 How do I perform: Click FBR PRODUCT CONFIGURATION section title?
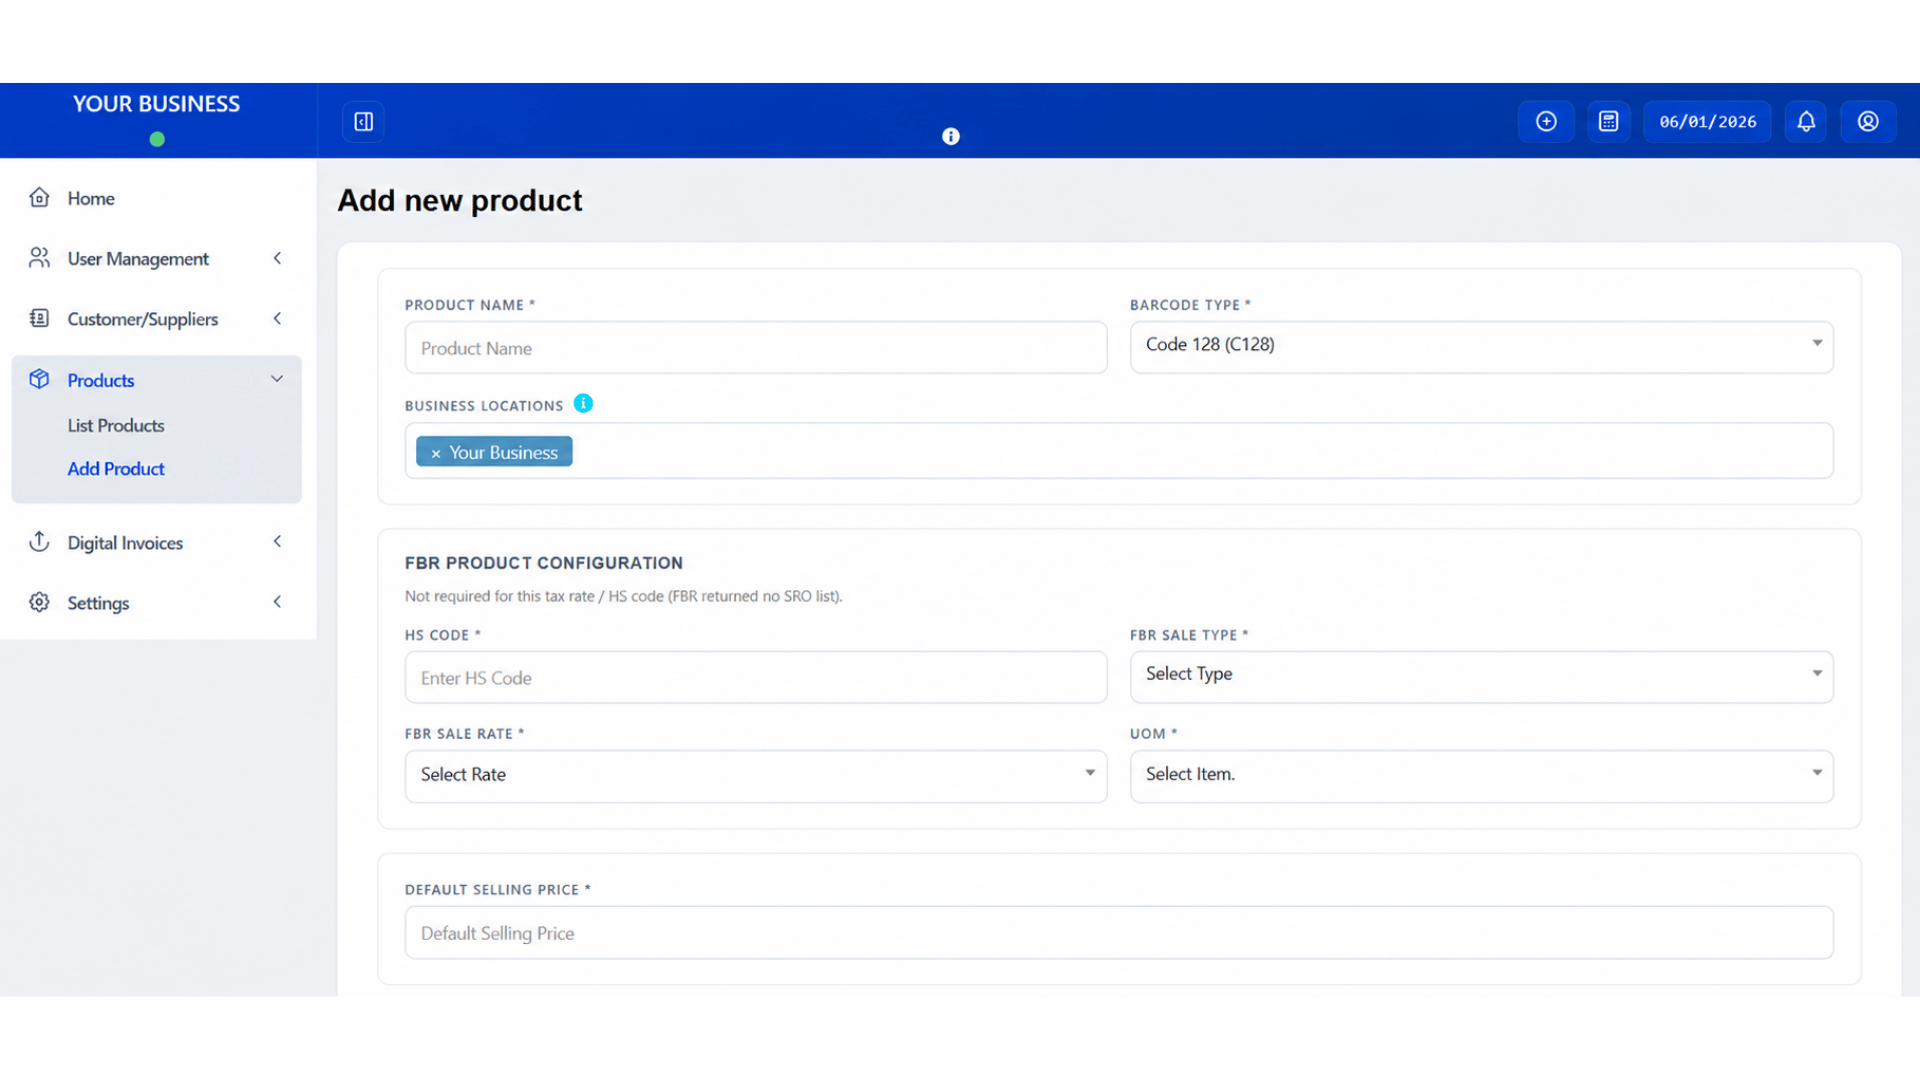point(544,563)
